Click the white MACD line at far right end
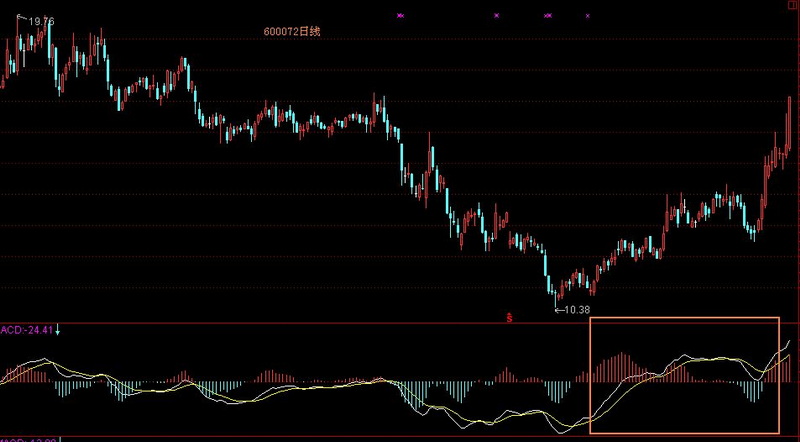Viewport: 800px width, 442px height. [788, 341]
